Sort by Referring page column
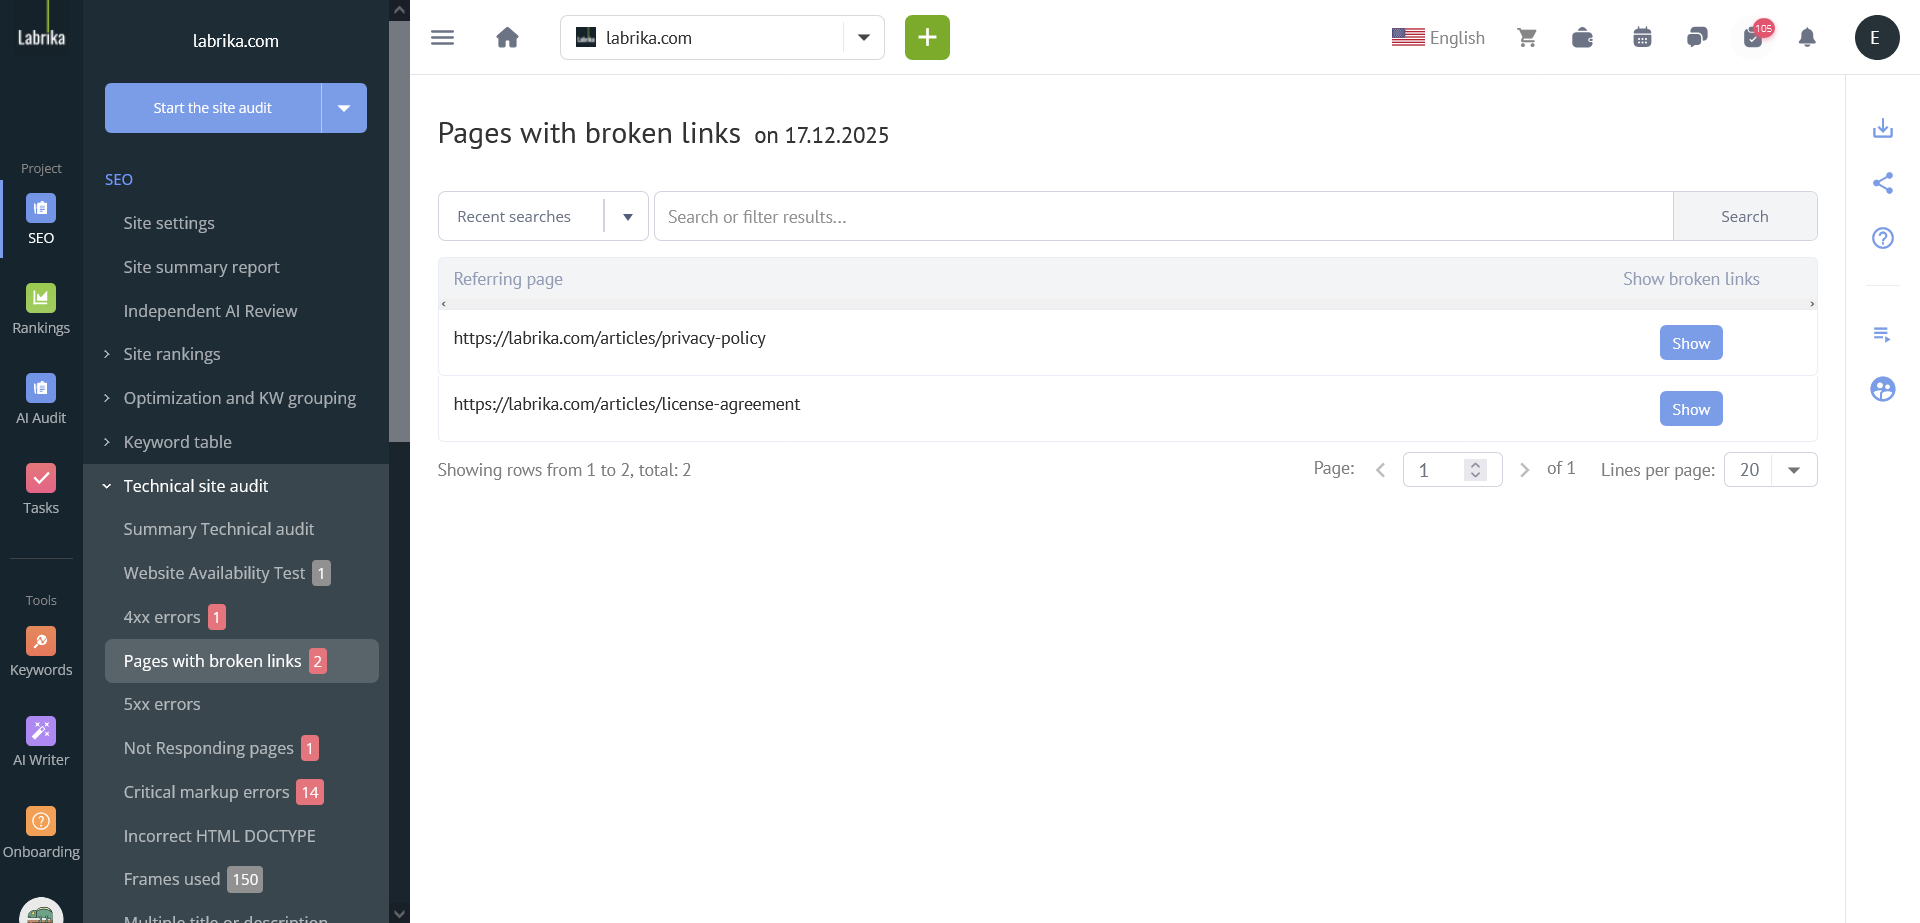Screen dimensions: 1920x923 click(x=508, y=279)
